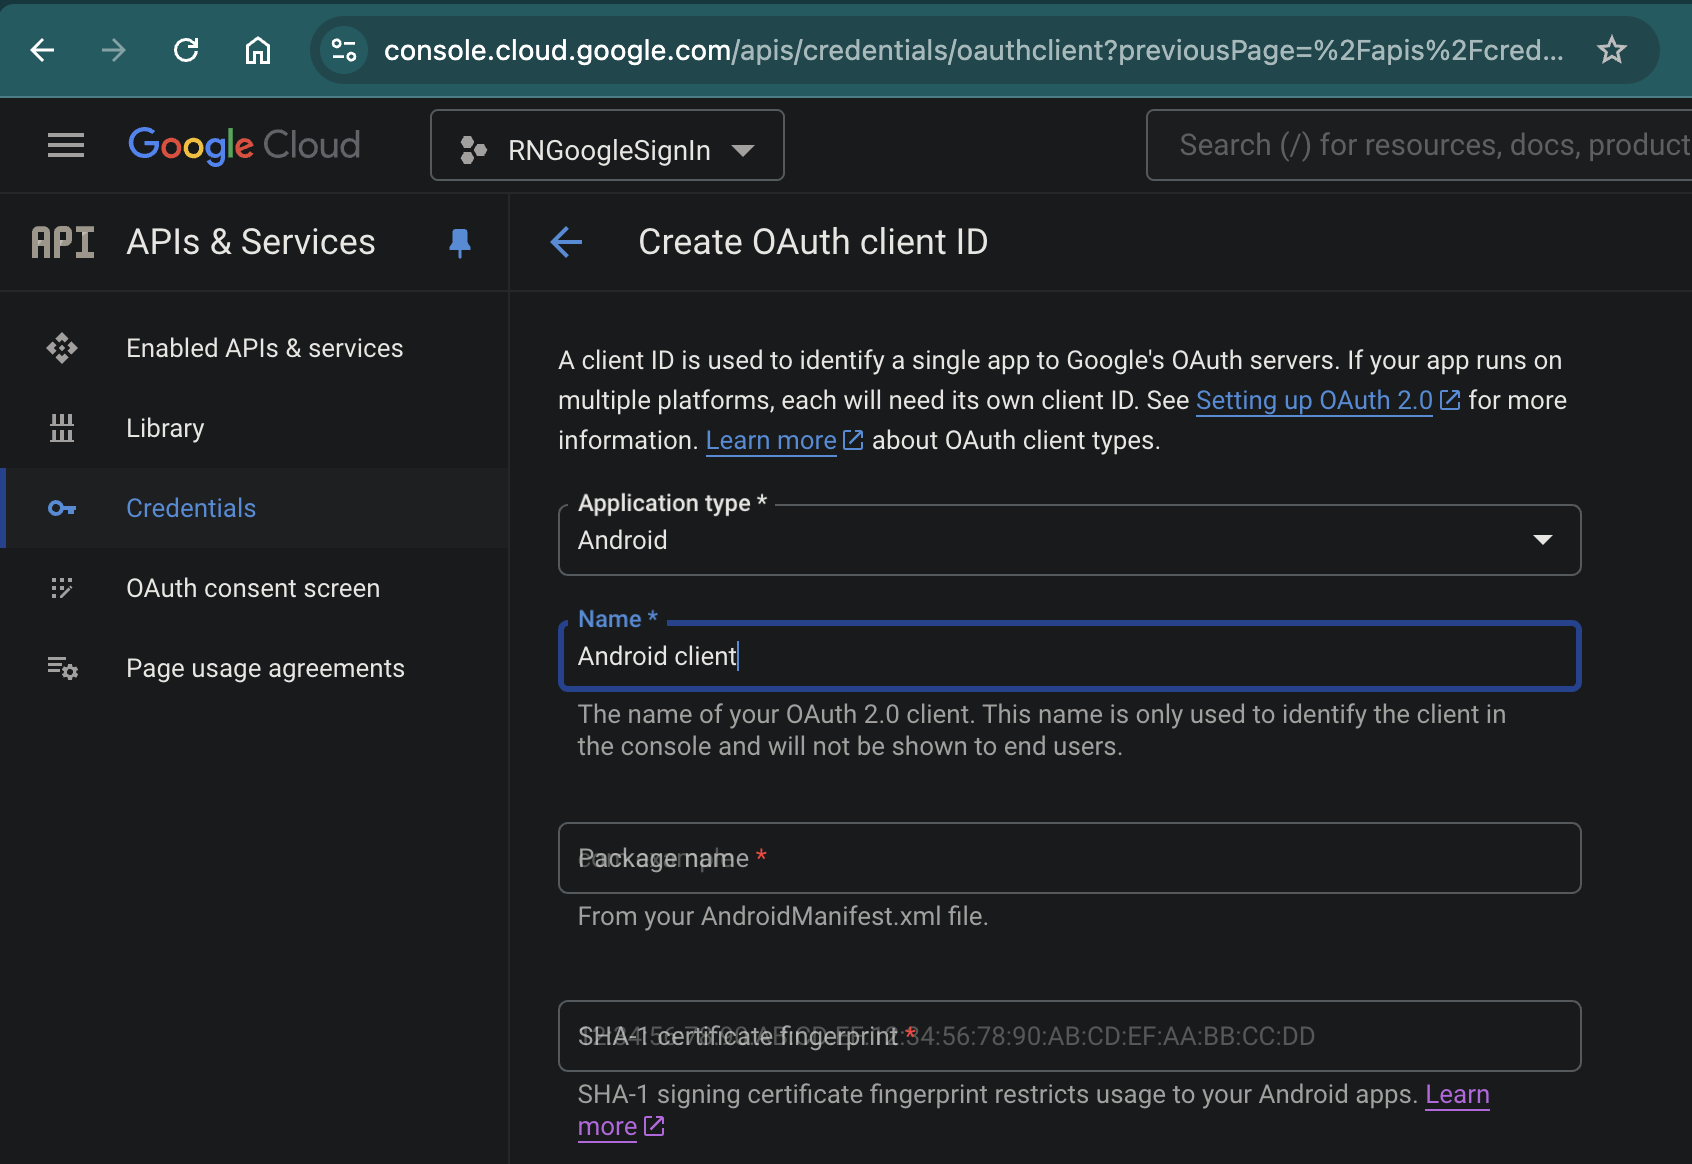The width and height of the screenshot is (1692, 1164).
Task: Click the Credentials key icon
Action: coord(62,508)
